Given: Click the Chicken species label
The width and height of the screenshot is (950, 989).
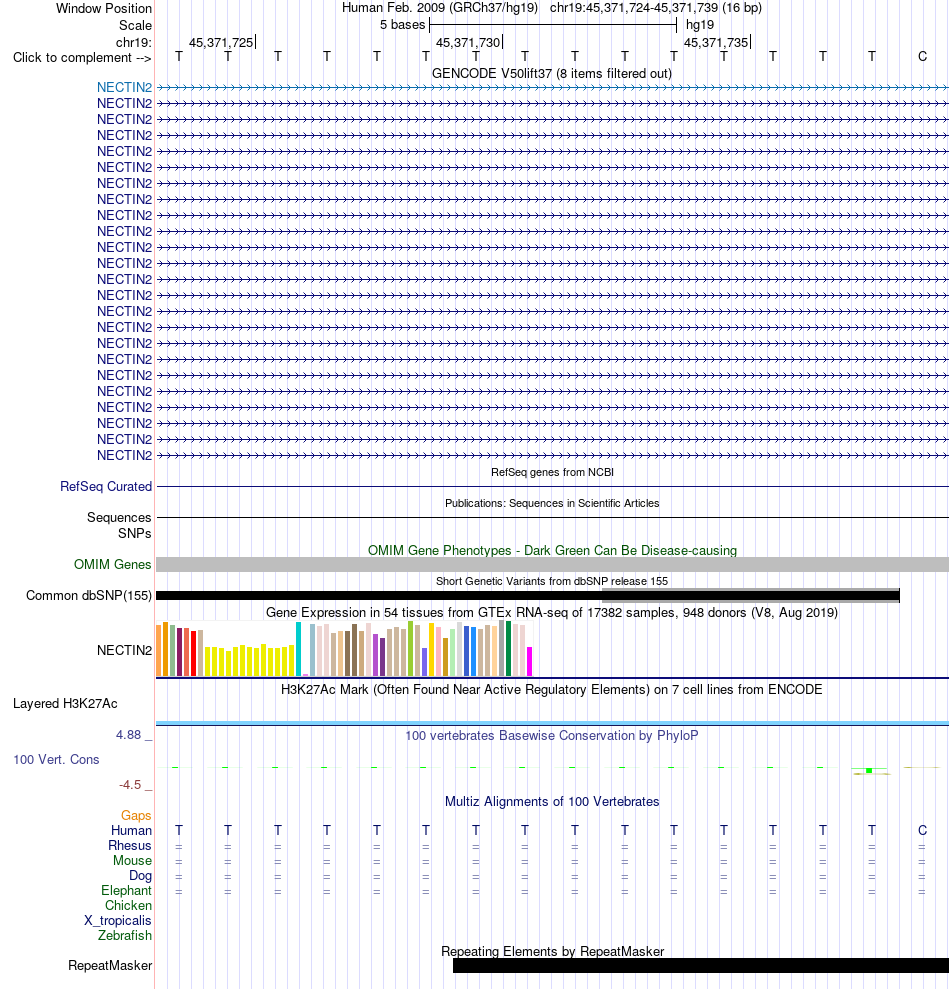Looking at the screenshot, I should (128, 905).
